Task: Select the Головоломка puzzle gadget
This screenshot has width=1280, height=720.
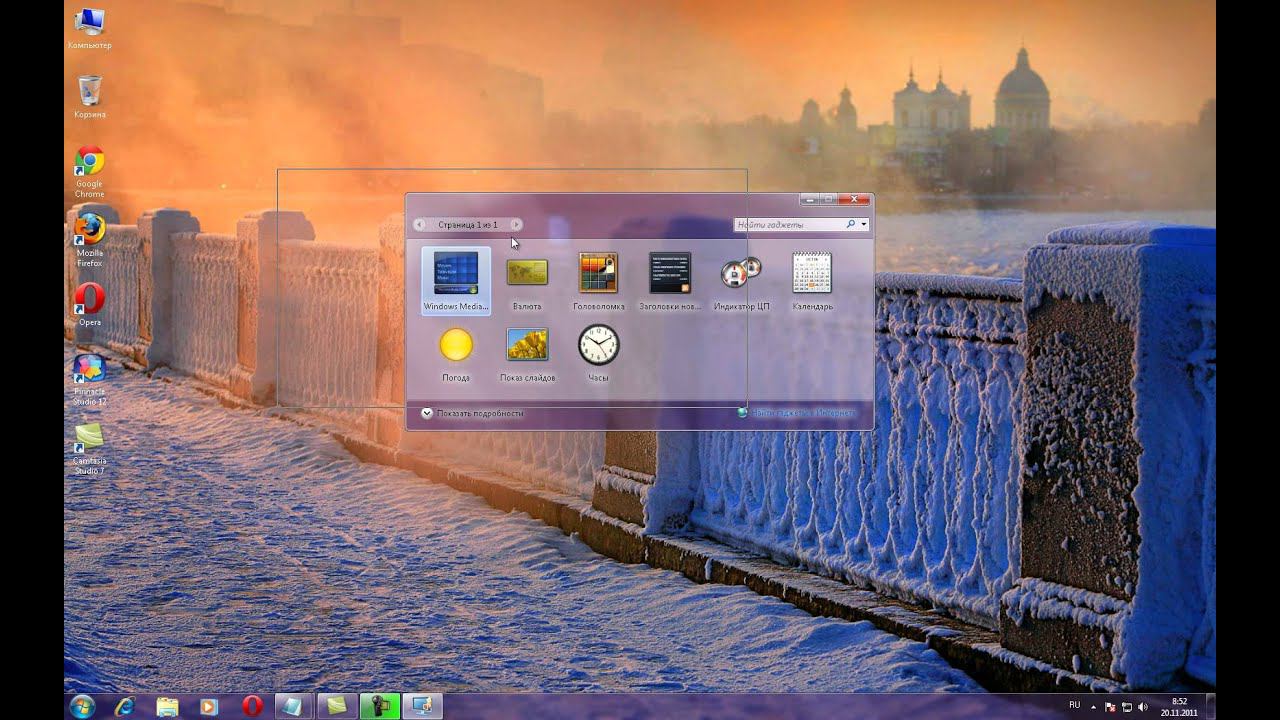Action: (598, 281)
